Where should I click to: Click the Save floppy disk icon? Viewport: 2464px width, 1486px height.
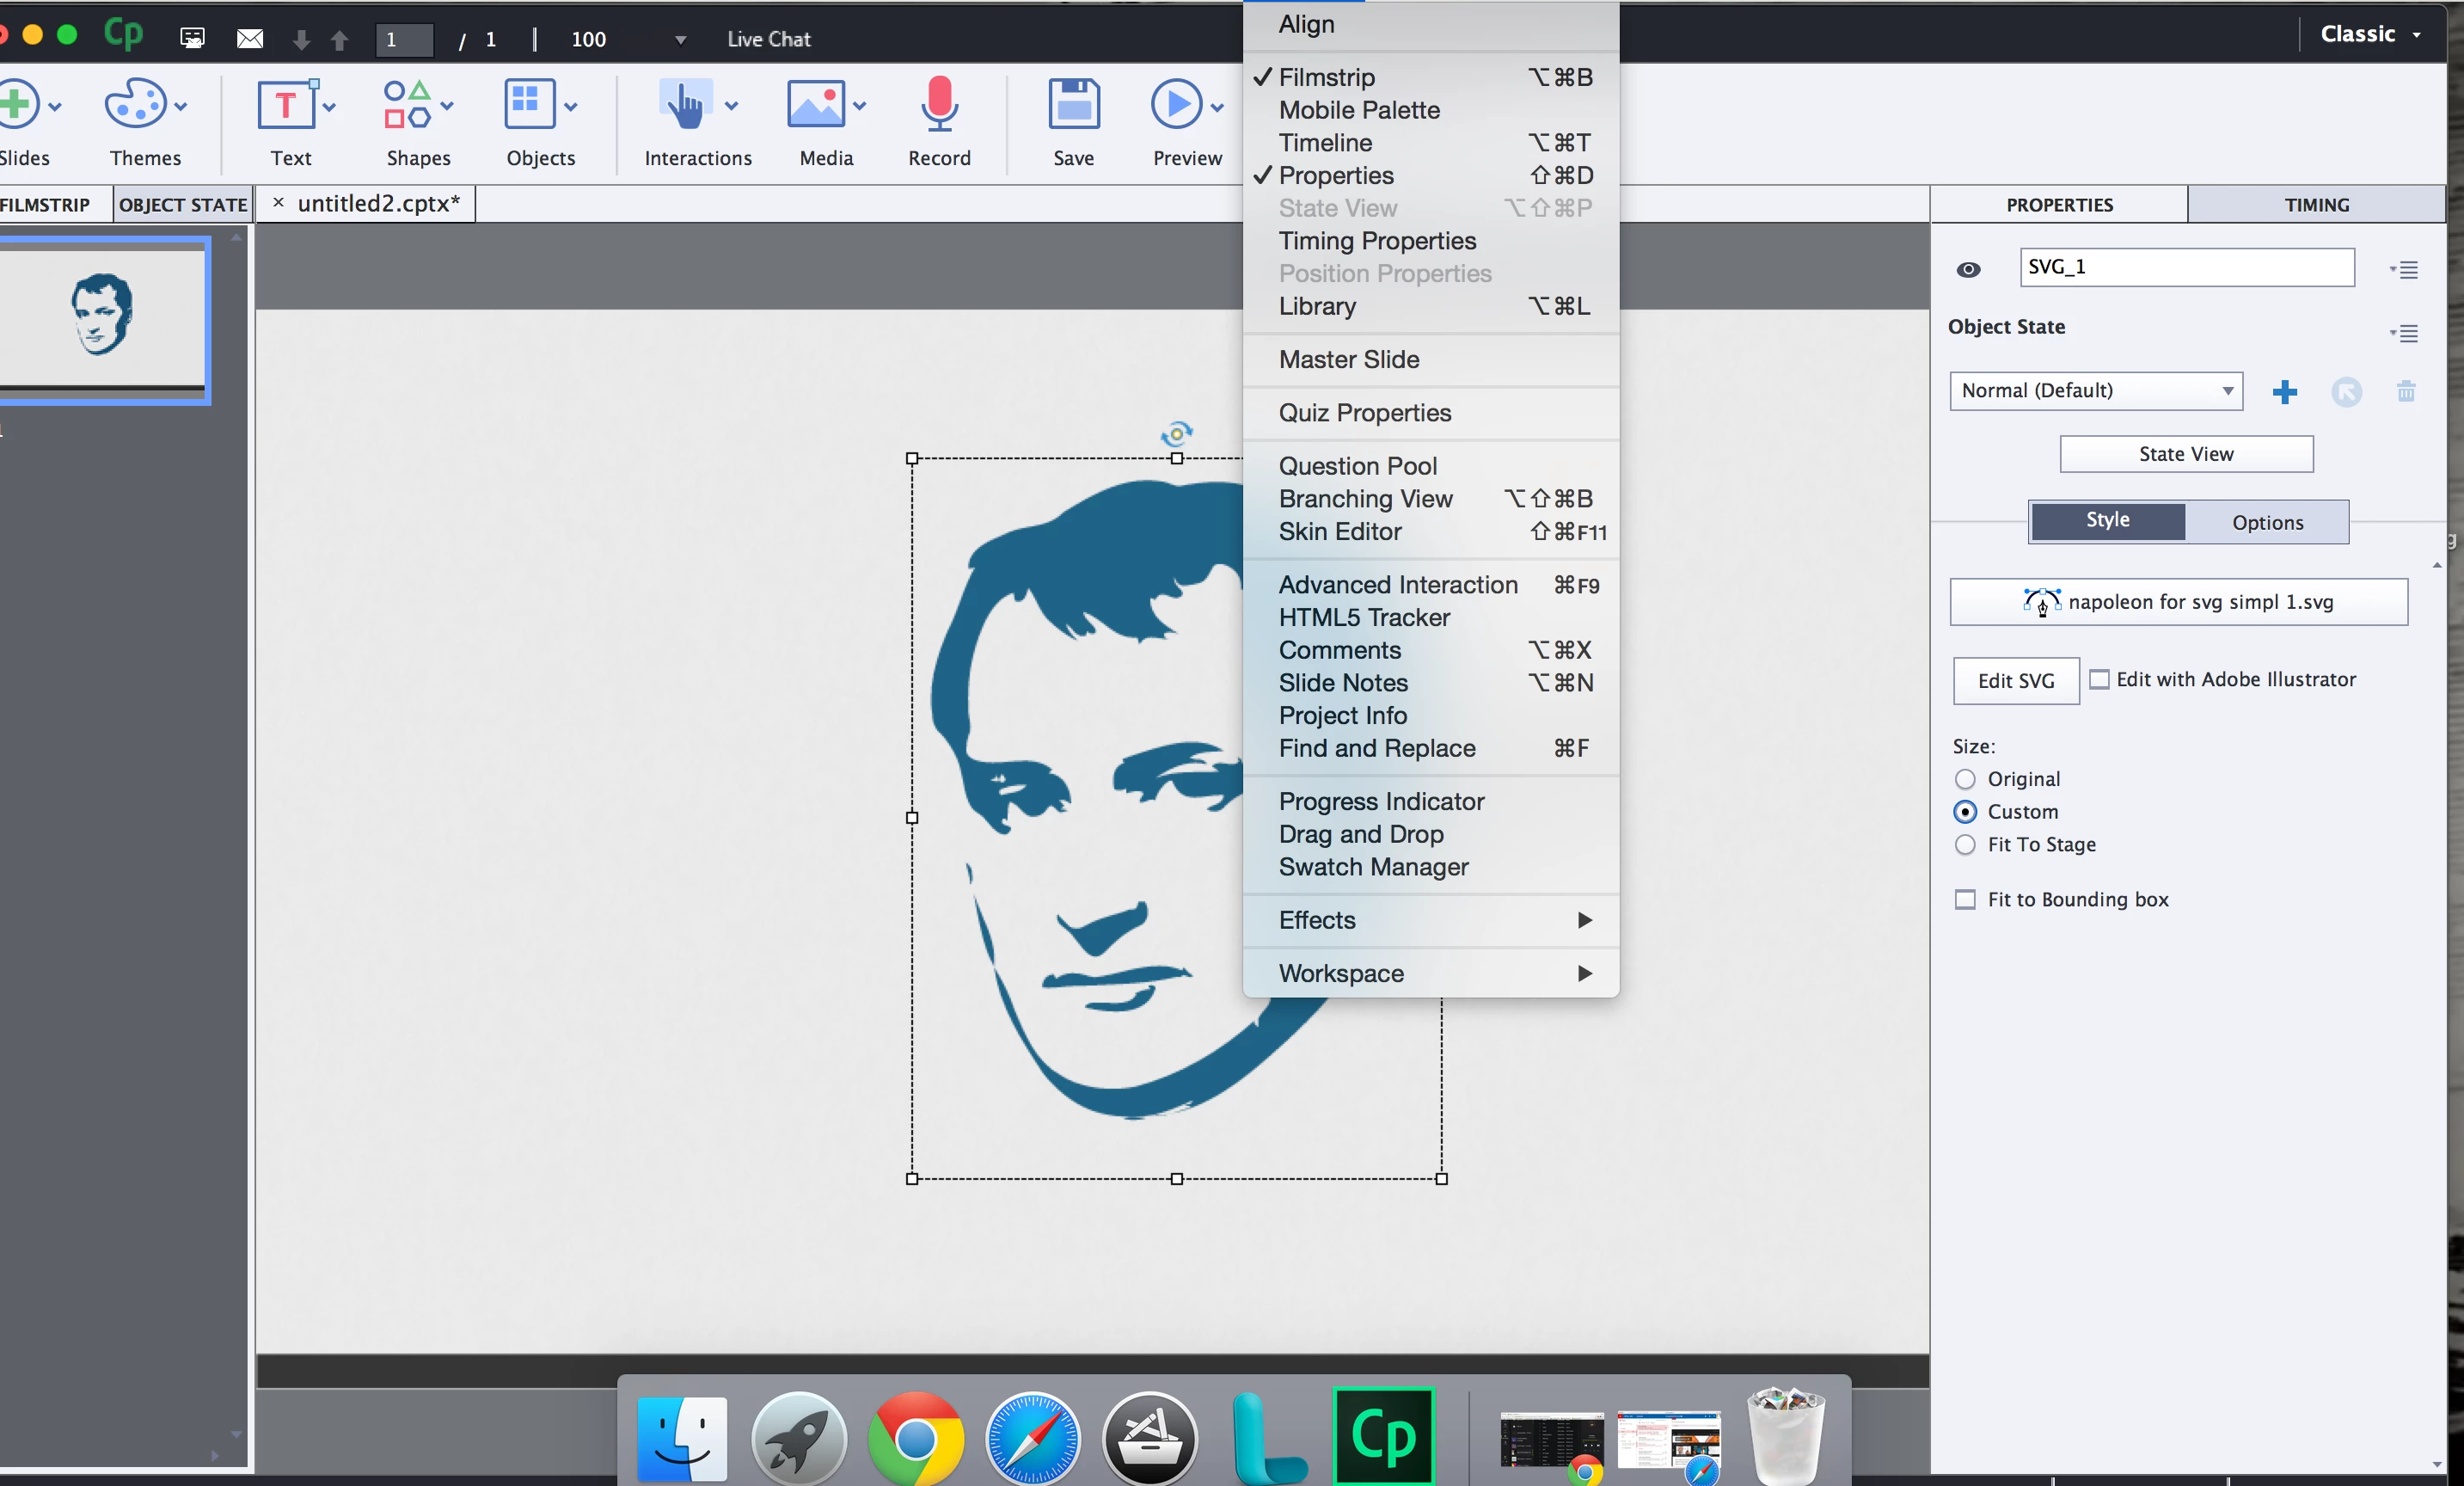[1073, 104]
